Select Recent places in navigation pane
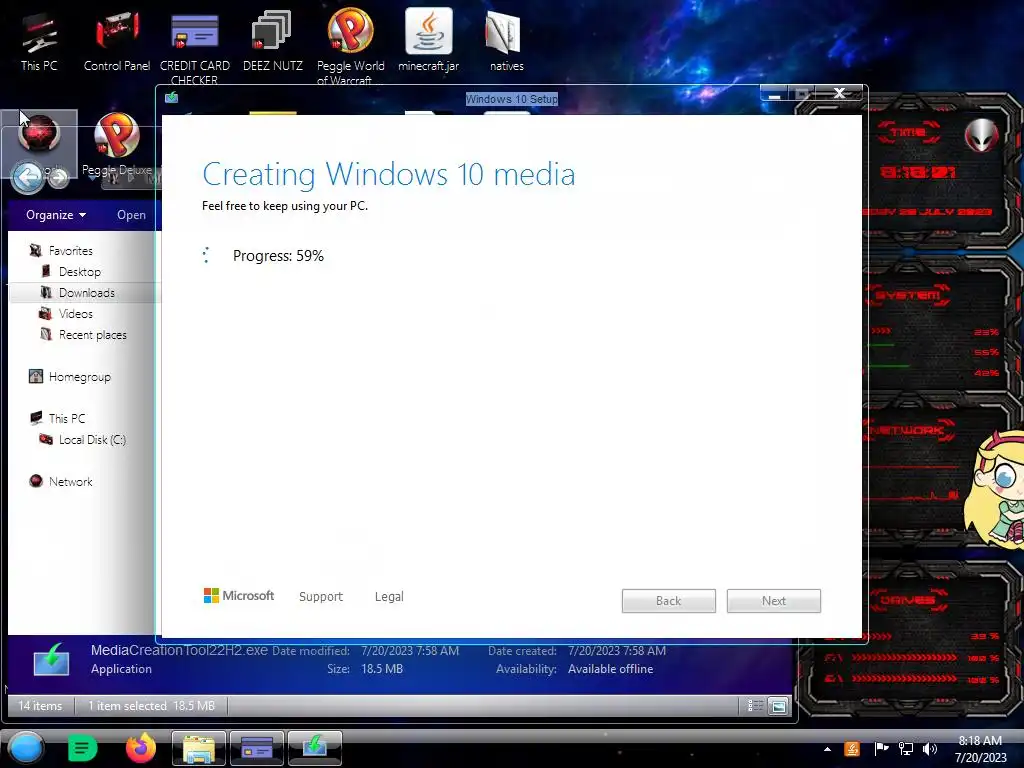The height and width of the screenshot is (768, 1024). click(93, 335)
